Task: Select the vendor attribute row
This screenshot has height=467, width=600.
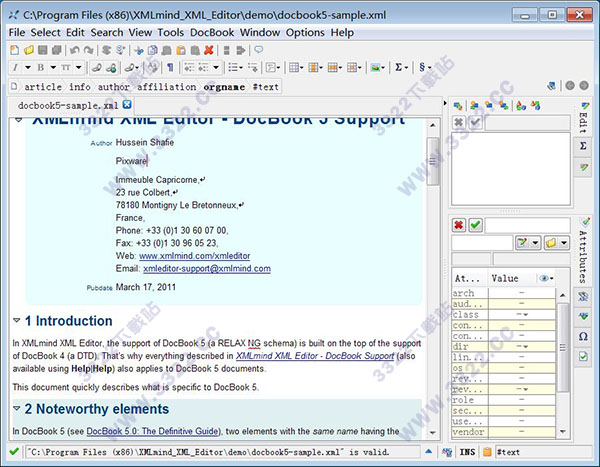Action: 504,432
